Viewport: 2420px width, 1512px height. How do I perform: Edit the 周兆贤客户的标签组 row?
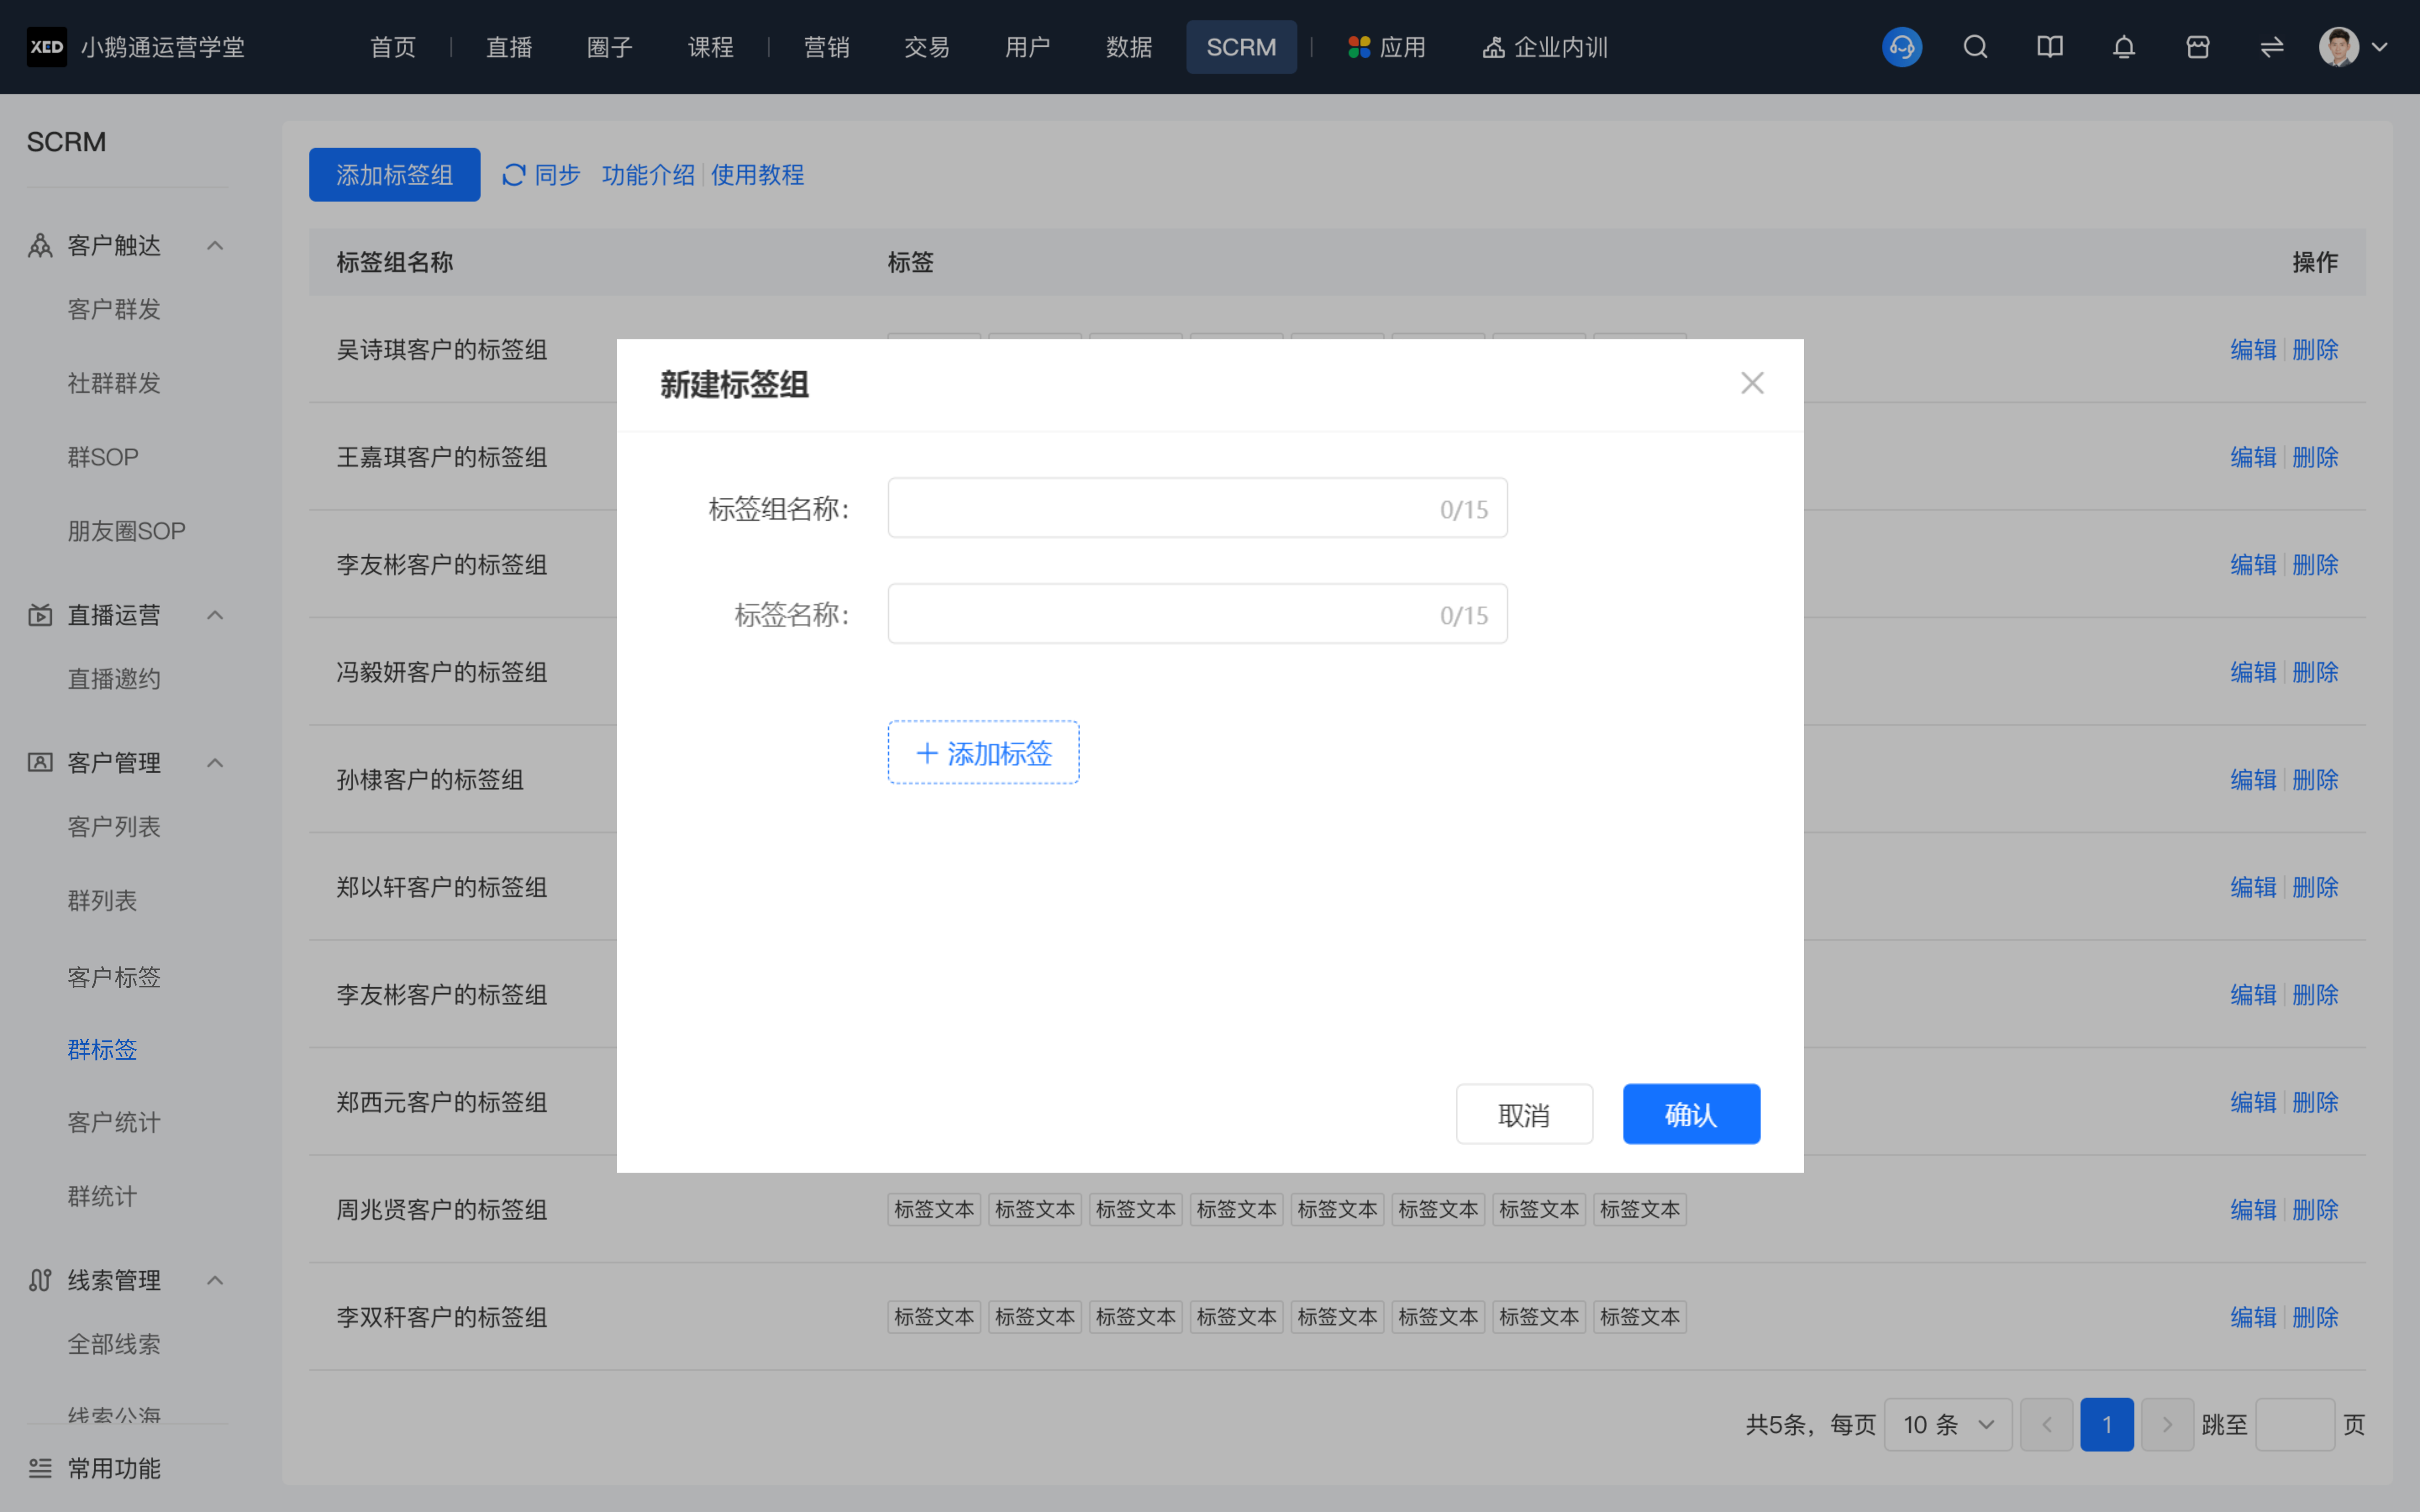[x=2253, y=1210]
